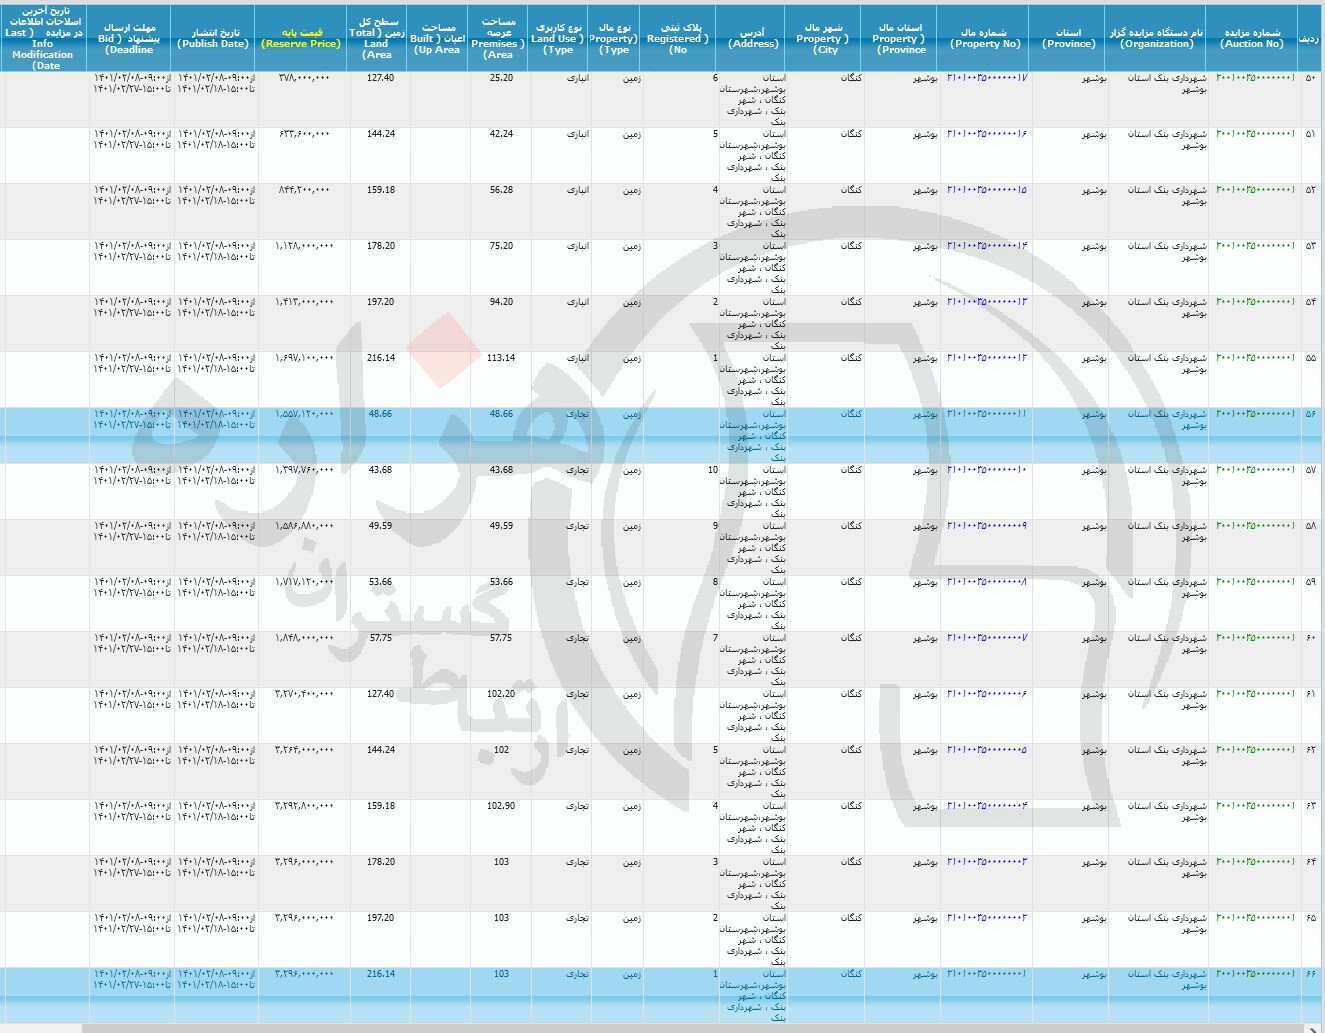Click the Province column header

(x=1068, y=38)
